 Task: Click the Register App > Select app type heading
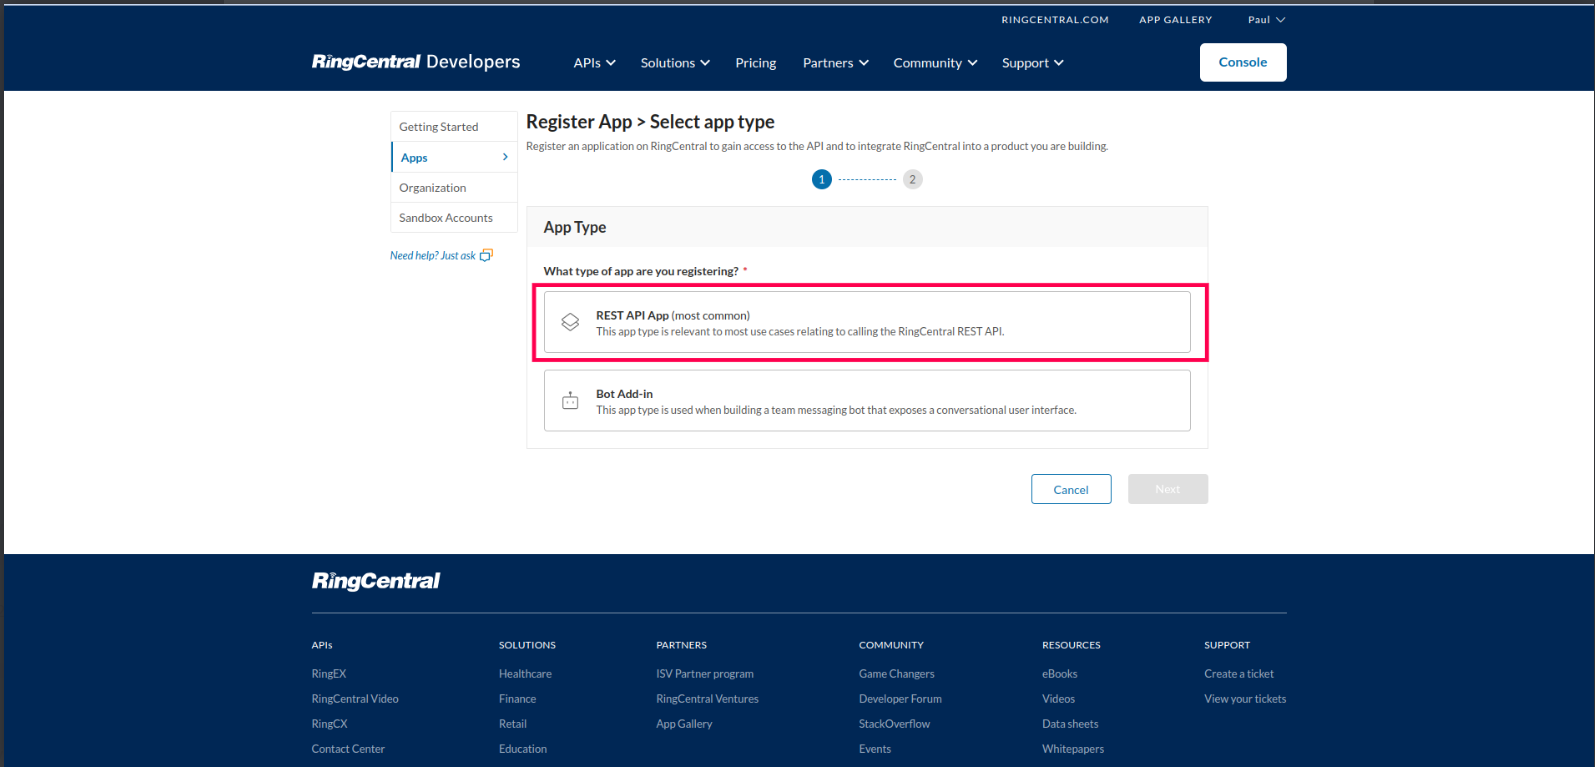[650, 122]
